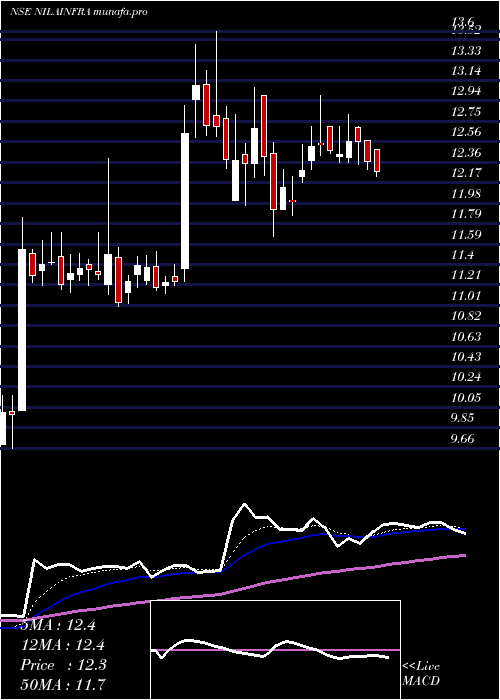Viewport: 500px width, 700px height.
Task: Select the 11.59 price axis label
Action: pos(466,235)
